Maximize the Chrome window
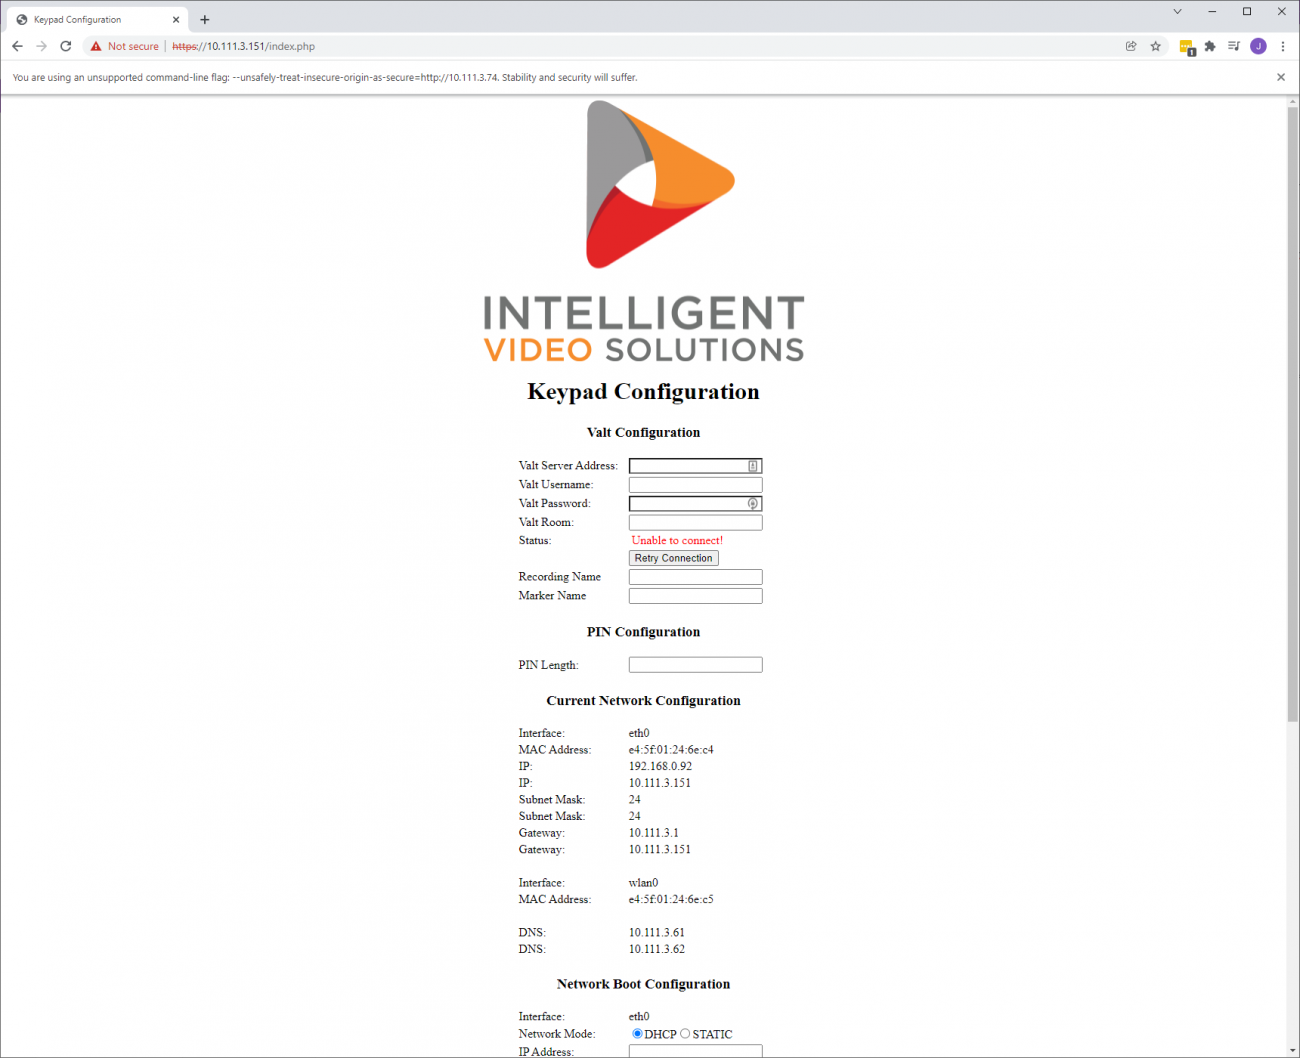The height and width of the screenshot is (1058, 1300). tap(1247, 12)
